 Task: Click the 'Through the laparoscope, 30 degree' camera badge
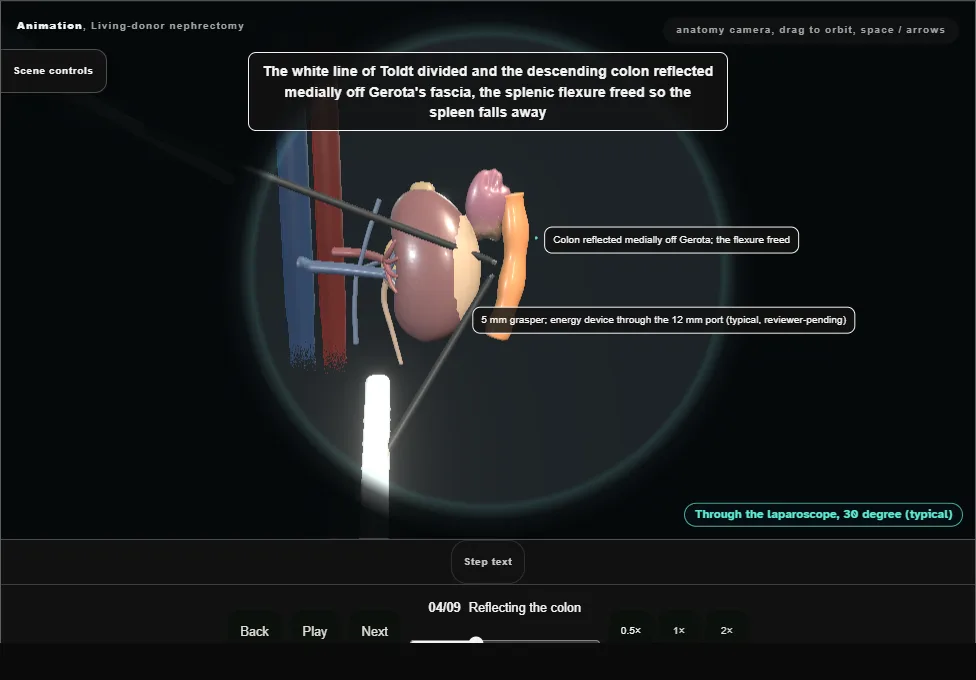(824, 514)
